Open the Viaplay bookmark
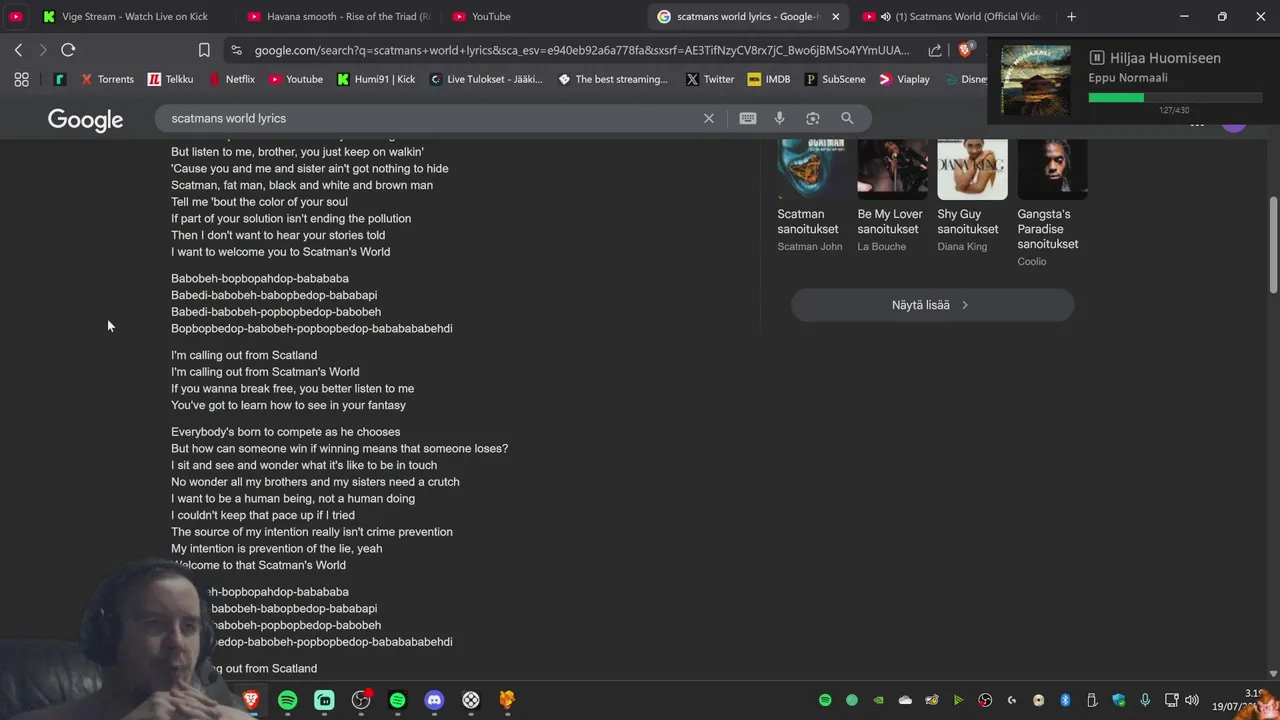This screenshot has width=1280, height=720. tap(904, 79)
